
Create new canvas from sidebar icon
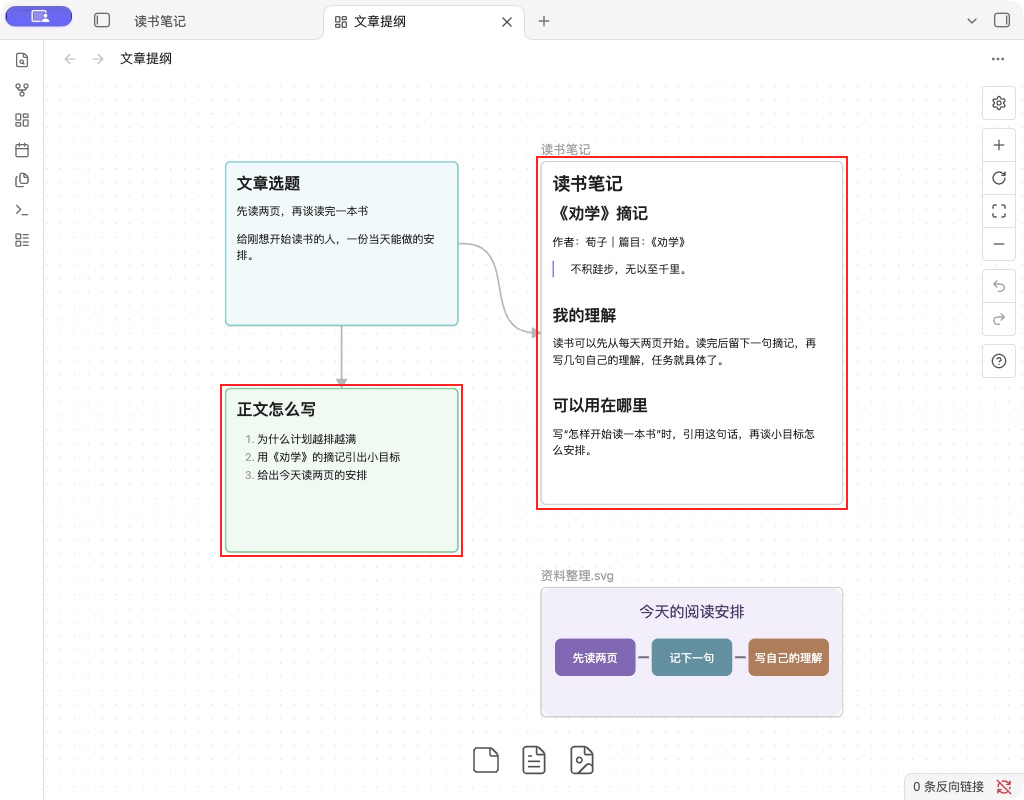(x=22, y=120)
